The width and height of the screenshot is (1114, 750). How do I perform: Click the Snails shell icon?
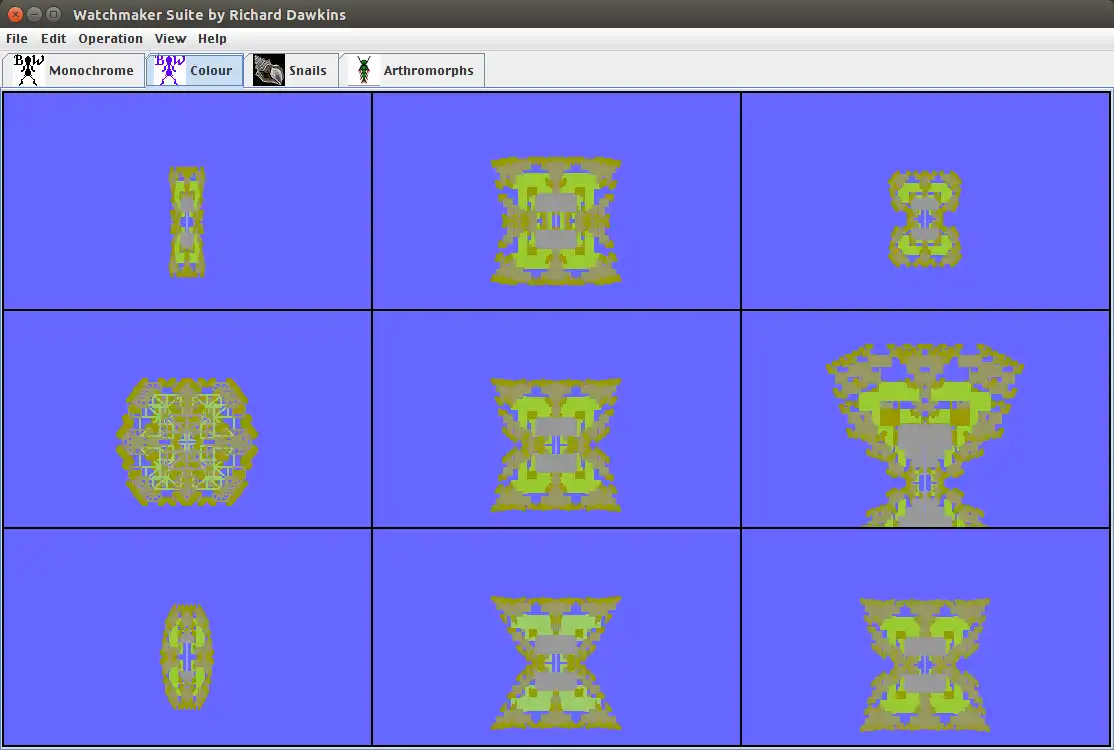269,70
